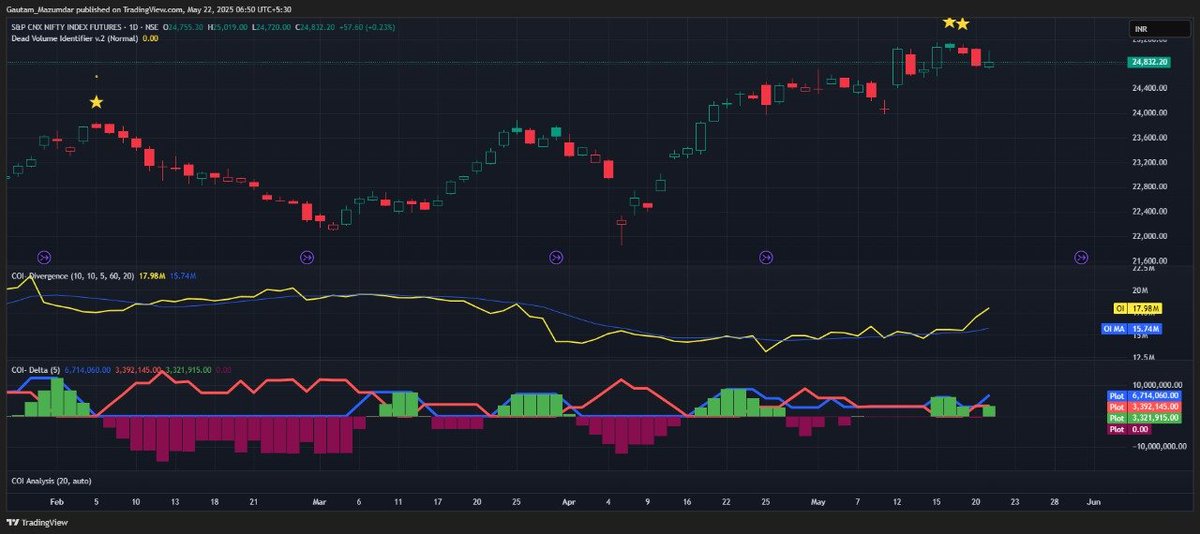This screenshot has height=534, width=1200.
Task: Click the maroon Plot 0.00 axis label
Action: click(x=1129, y=428)
